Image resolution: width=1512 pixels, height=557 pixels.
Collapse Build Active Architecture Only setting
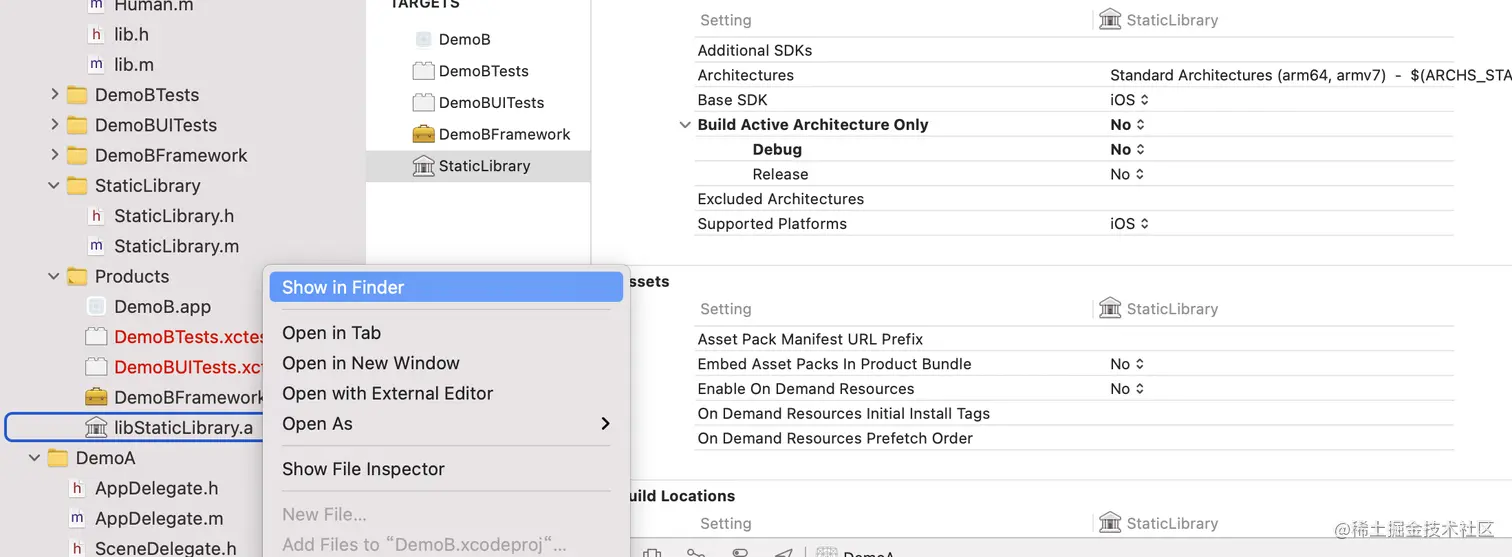pyautogui.click(x=685, y=125)
